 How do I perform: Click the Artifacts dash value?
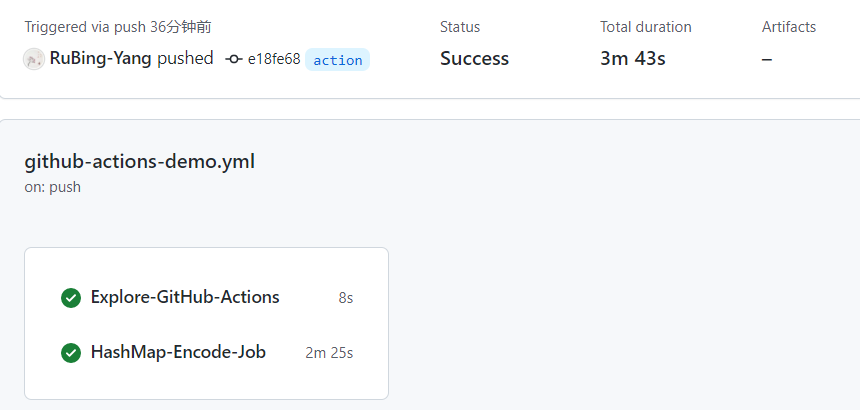click(767, 59)
